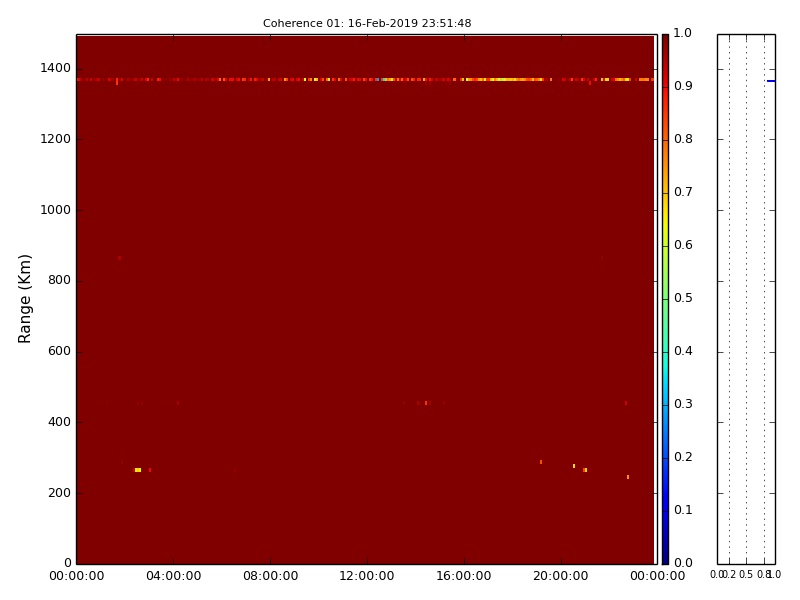Click the 200 range tick label
The width and height of the screenshot is (800, 600).
(x=59, y=493)
